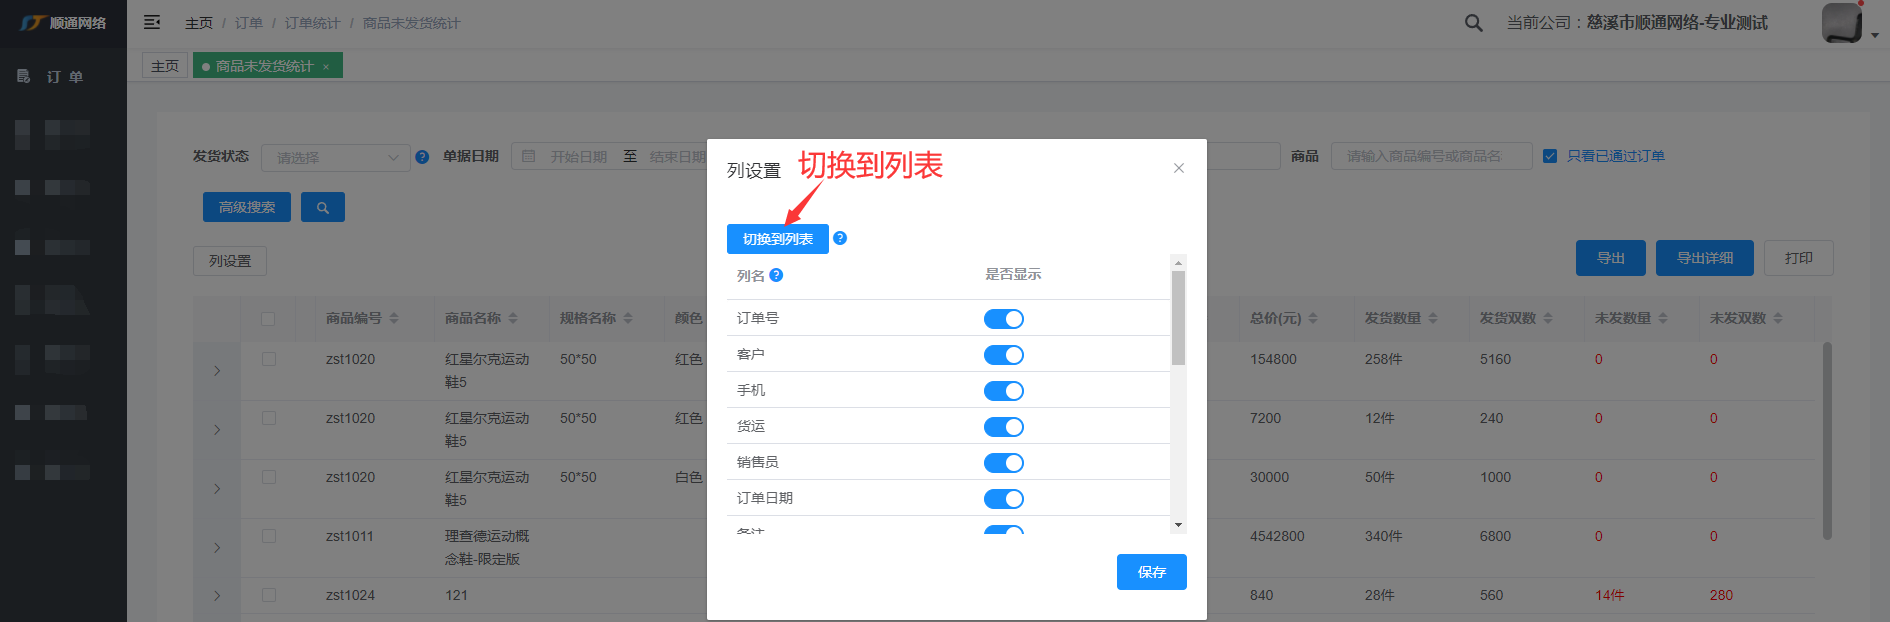Viewport: 1890px width, 622px height.
Task: Click help icon beside 发货状态 dropdown
Action: (x=422, y=157)
